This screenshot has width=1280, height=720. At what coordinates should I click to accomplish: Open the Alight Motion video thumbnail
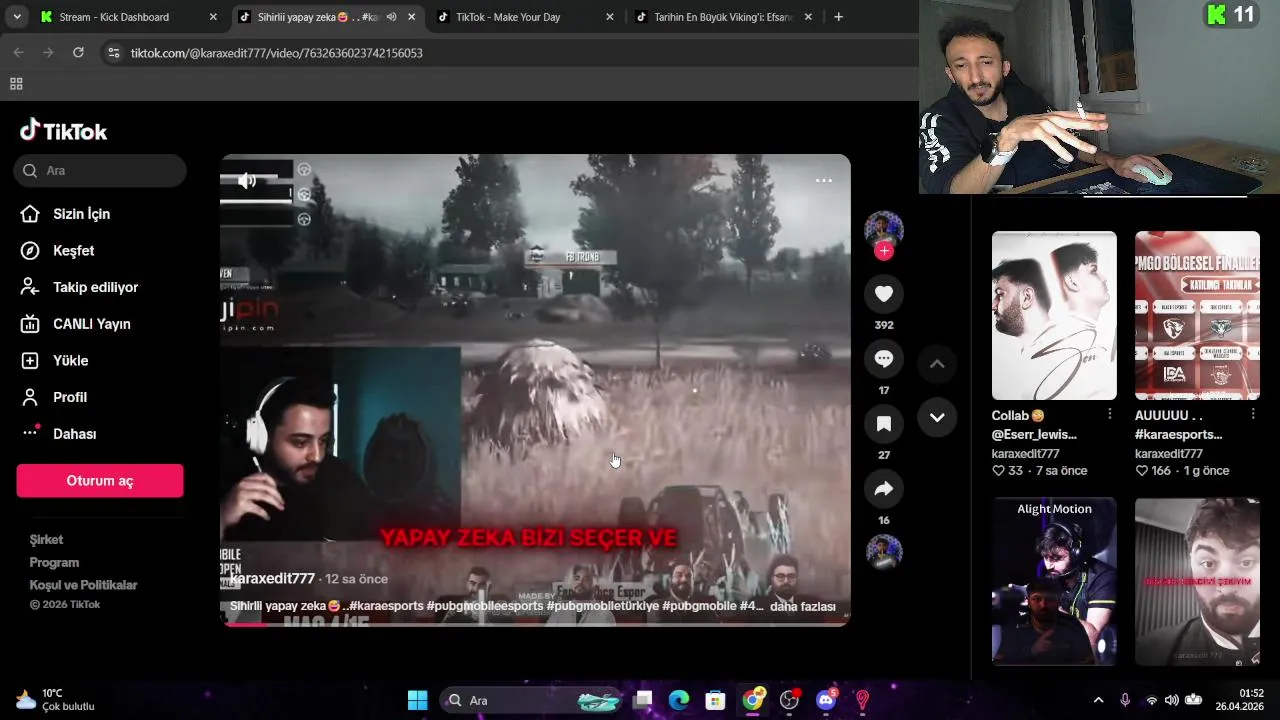(x=1054, y=582)
